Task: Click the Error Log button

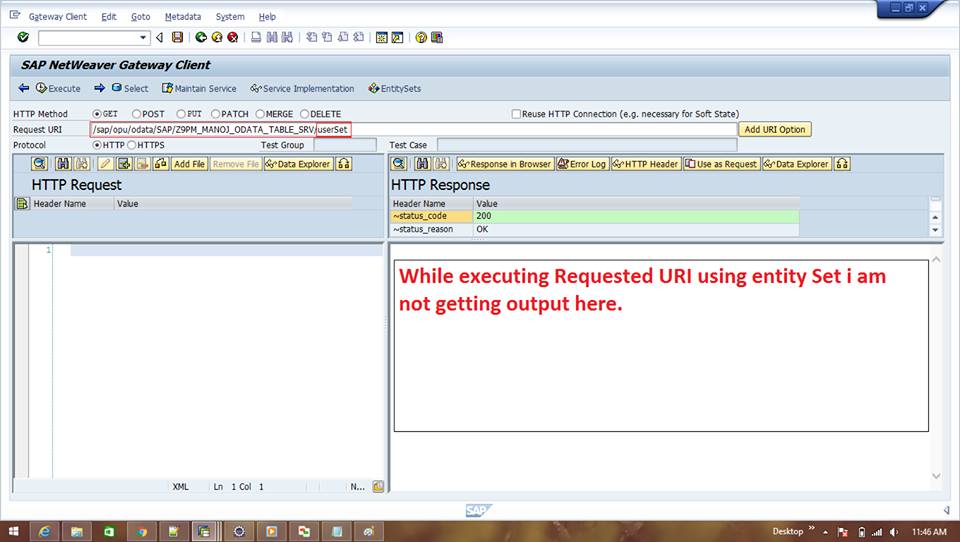Action: pos(582,164)
